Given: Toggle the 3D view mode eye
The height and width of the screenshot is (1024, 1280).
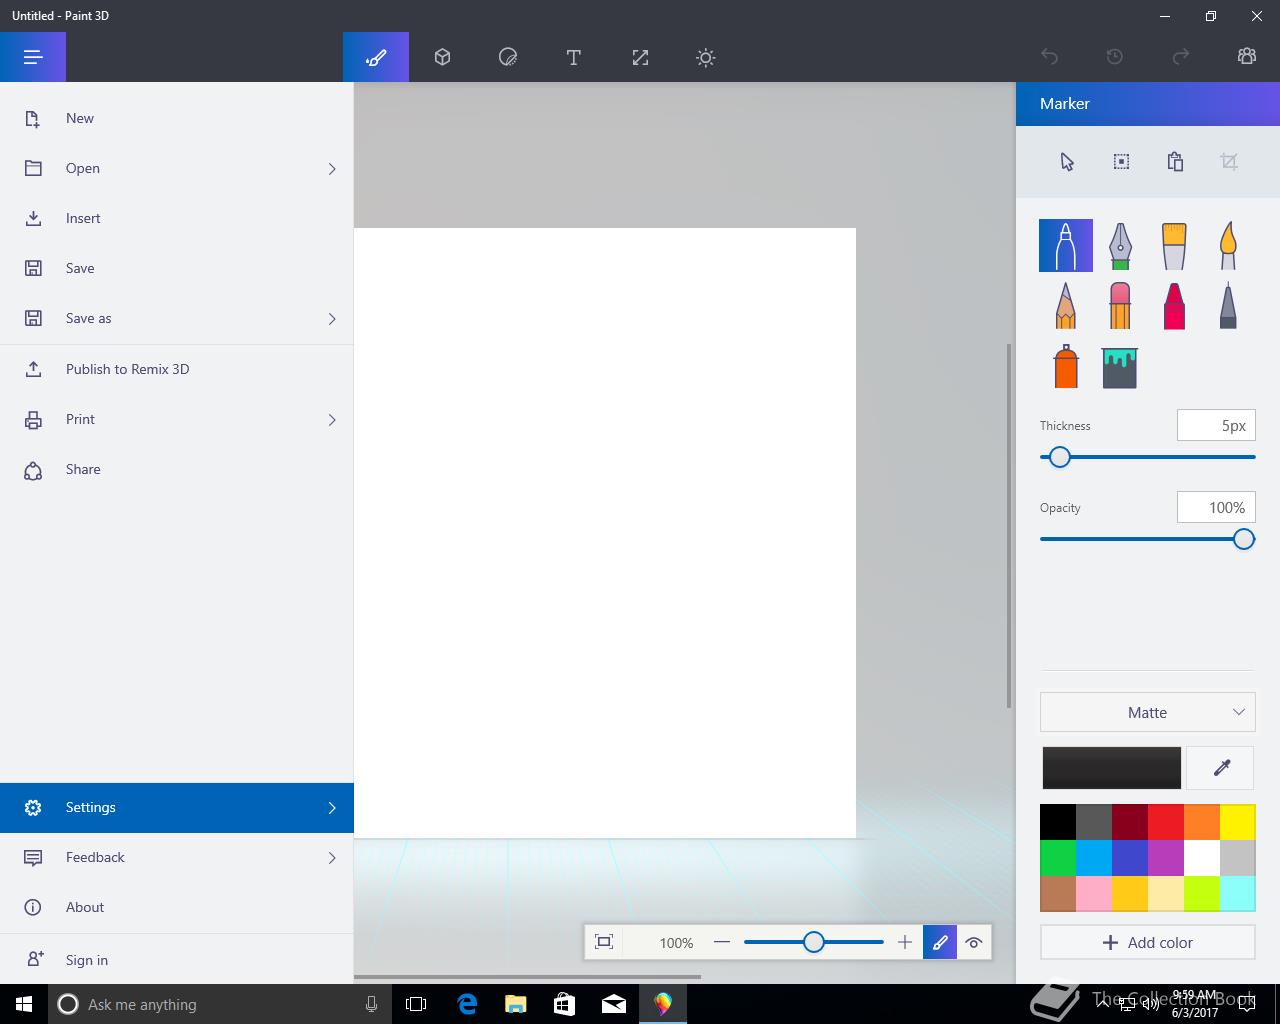Looking at the screenshot, I should pos(974,942).
